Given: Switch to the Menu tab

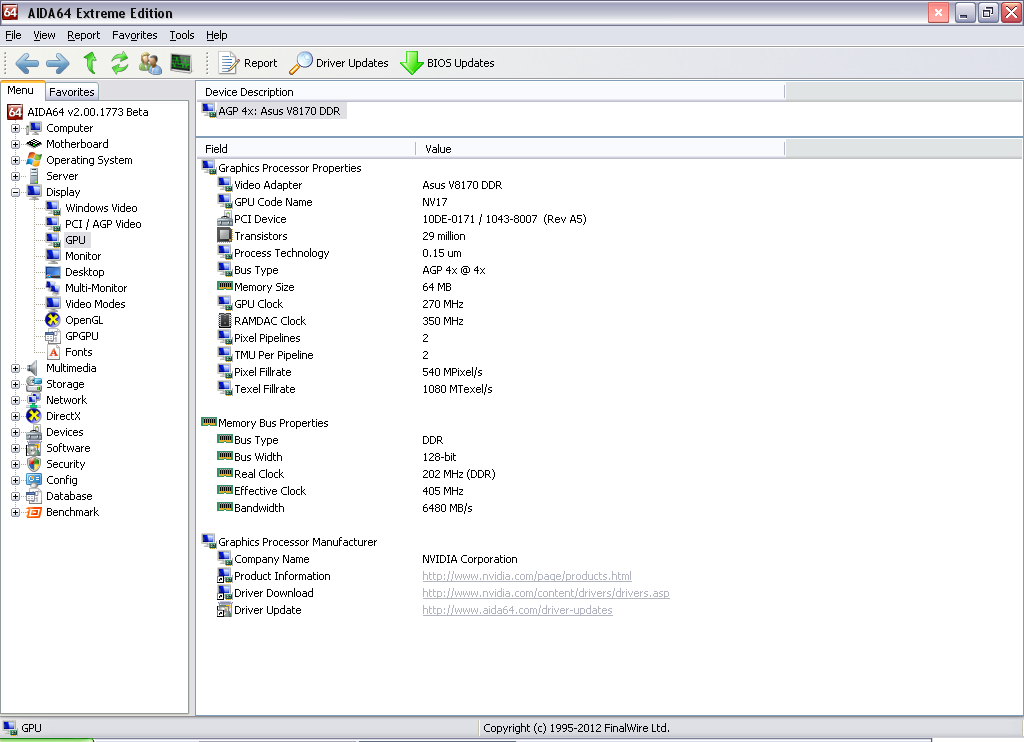Looking at the screenshot, I should click(x=21, y=91).
